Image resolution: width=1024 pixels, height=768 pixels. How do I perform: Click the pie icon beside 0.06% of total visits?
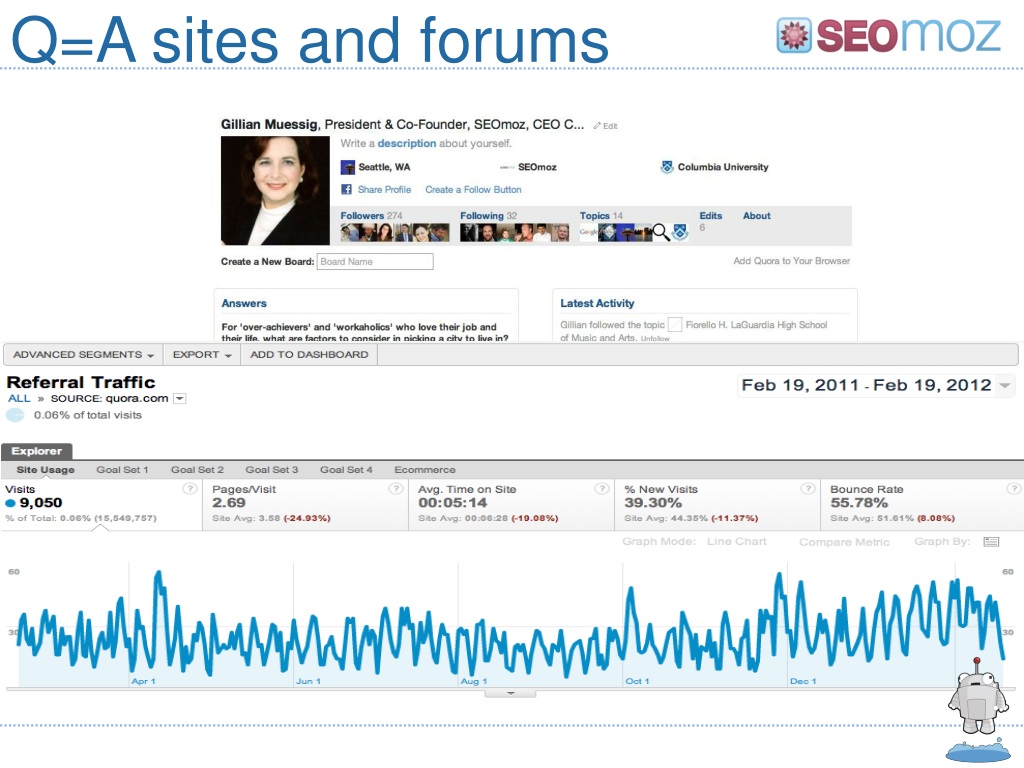pos(15,415)
